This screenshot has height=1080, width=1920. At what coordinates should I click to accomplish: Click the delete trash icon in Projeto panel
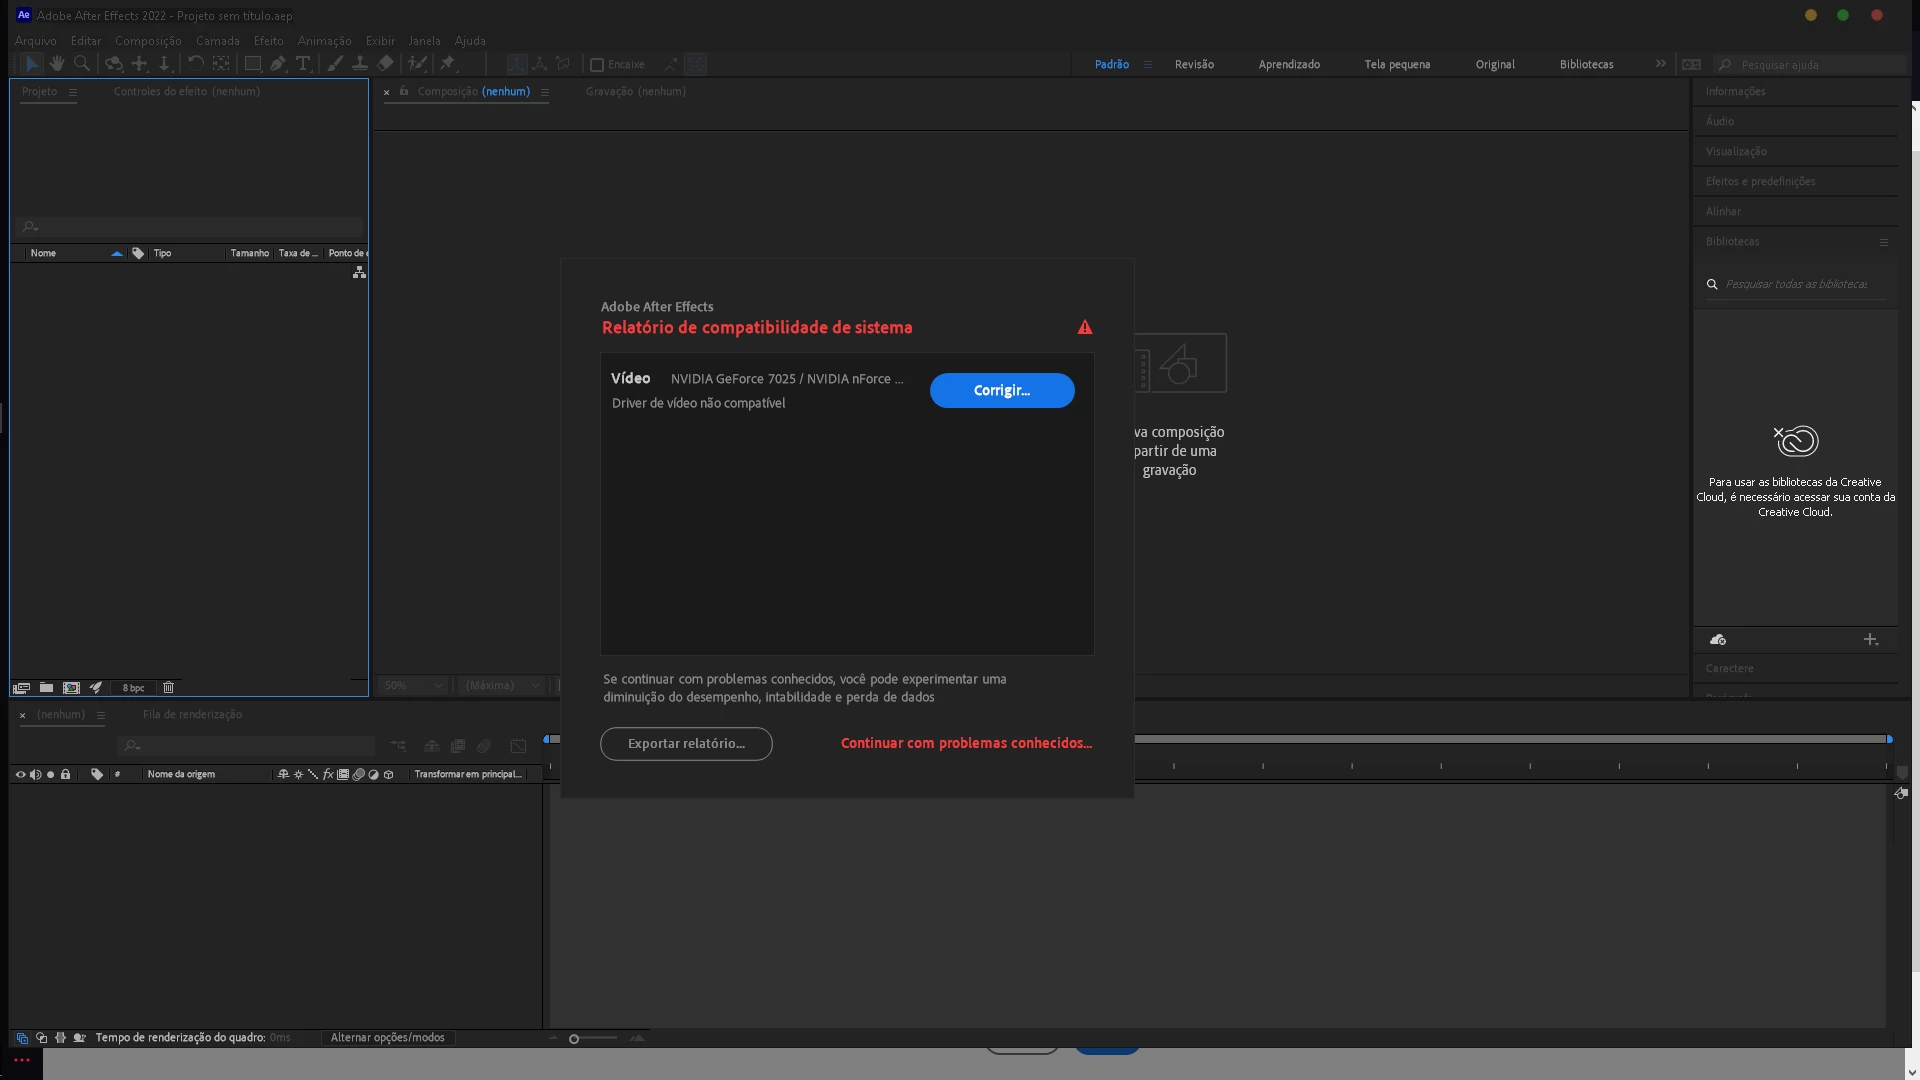(x=168, y=688)
